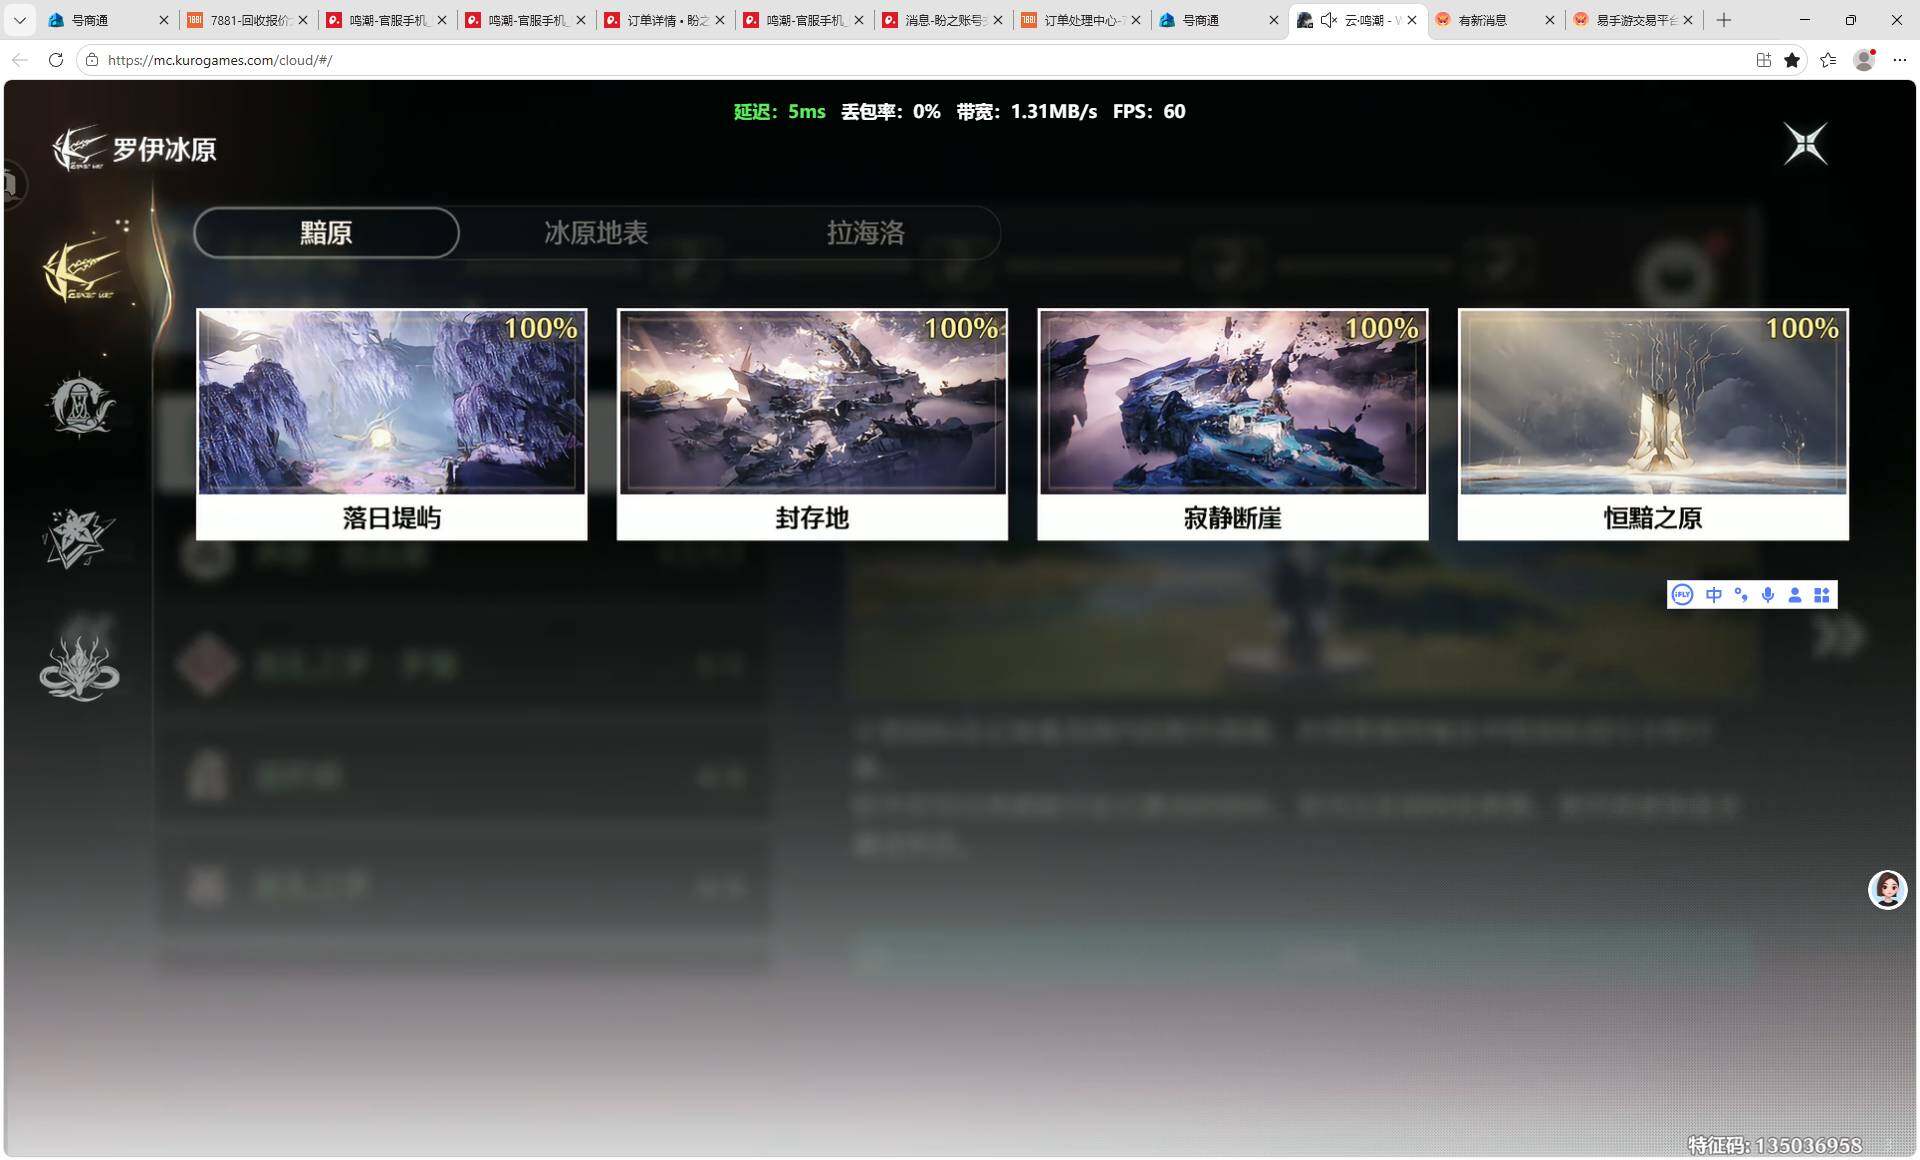Open the browser settings and more menu
The width and height of the screenshot is (1920, 1160).
pos(1900,60)
